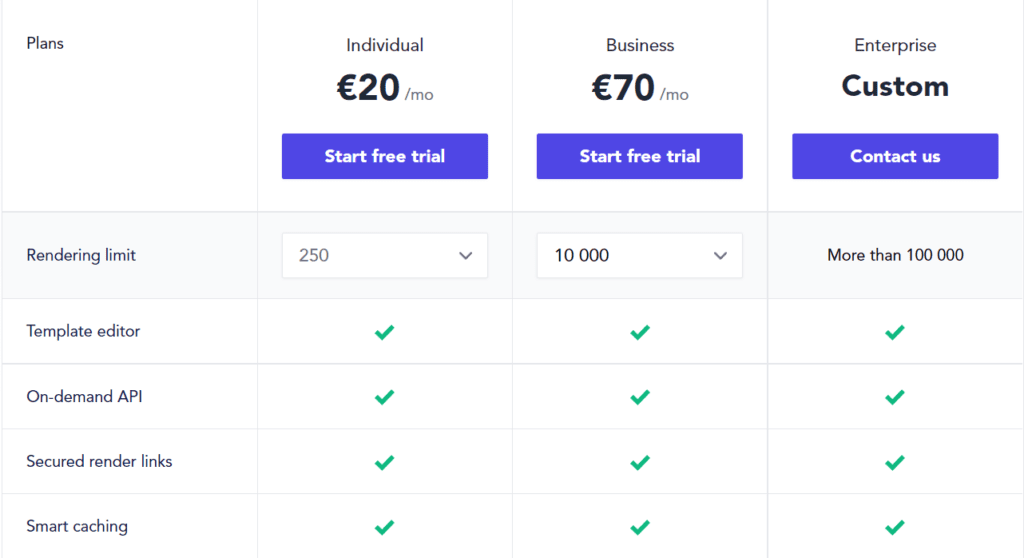Click the Enterprise plan heading

coord(895,45)
